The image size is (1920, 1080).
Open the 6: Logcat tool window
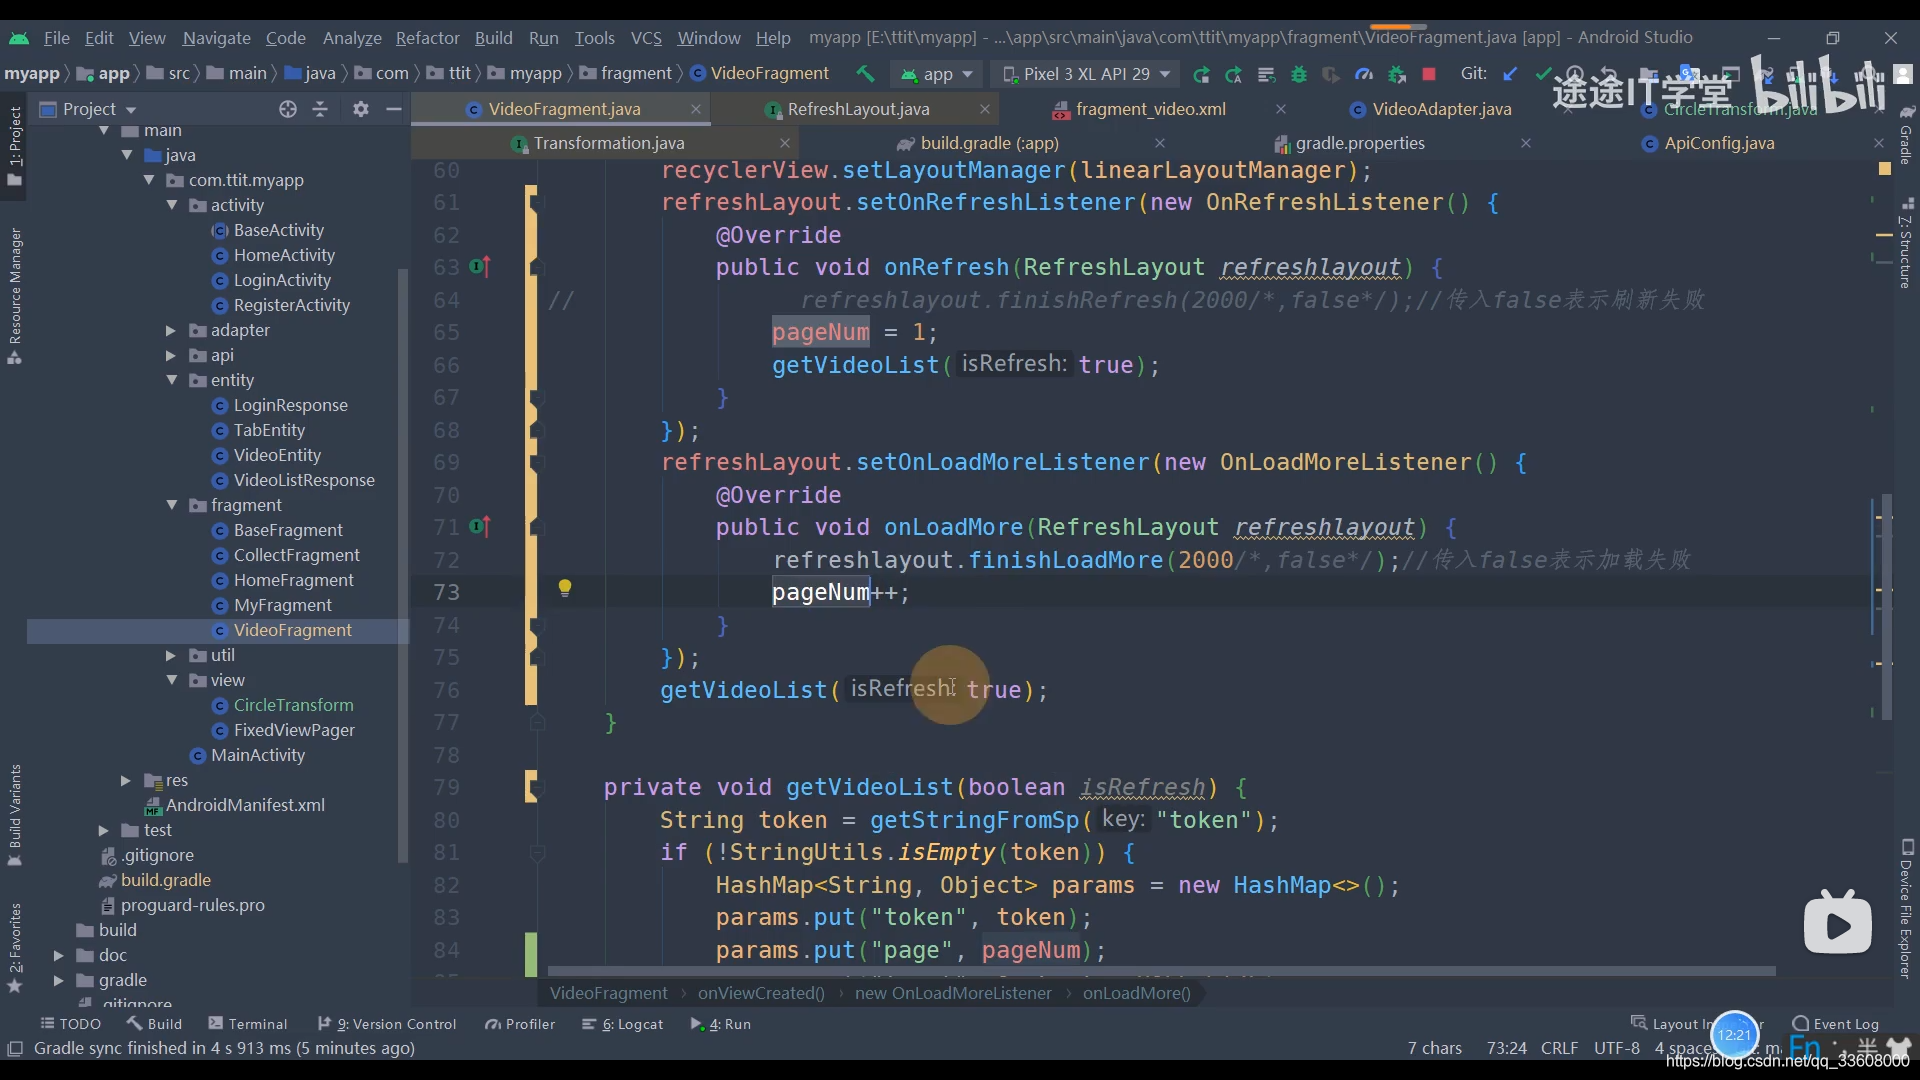click(x=623, y=1024)
